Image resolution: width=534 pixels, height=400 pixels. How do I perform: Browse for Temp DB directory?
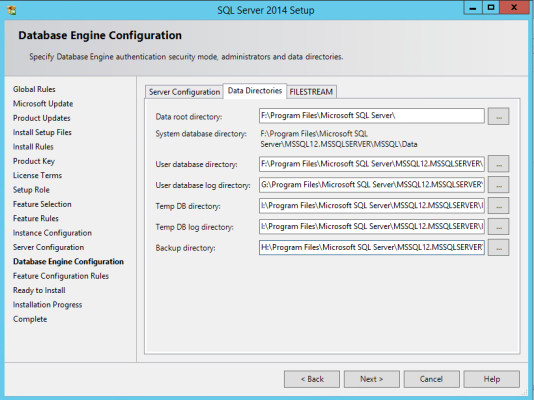coord(498,206)
